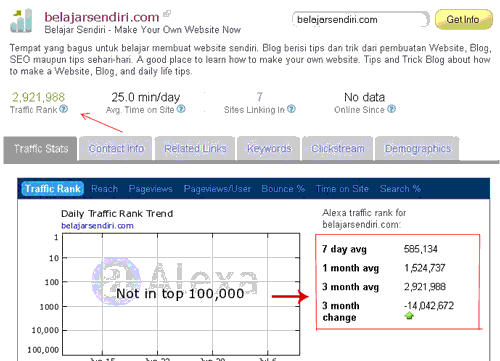Open the Related Links tab
Screen dimensions: 500x361
coord(195,149)
